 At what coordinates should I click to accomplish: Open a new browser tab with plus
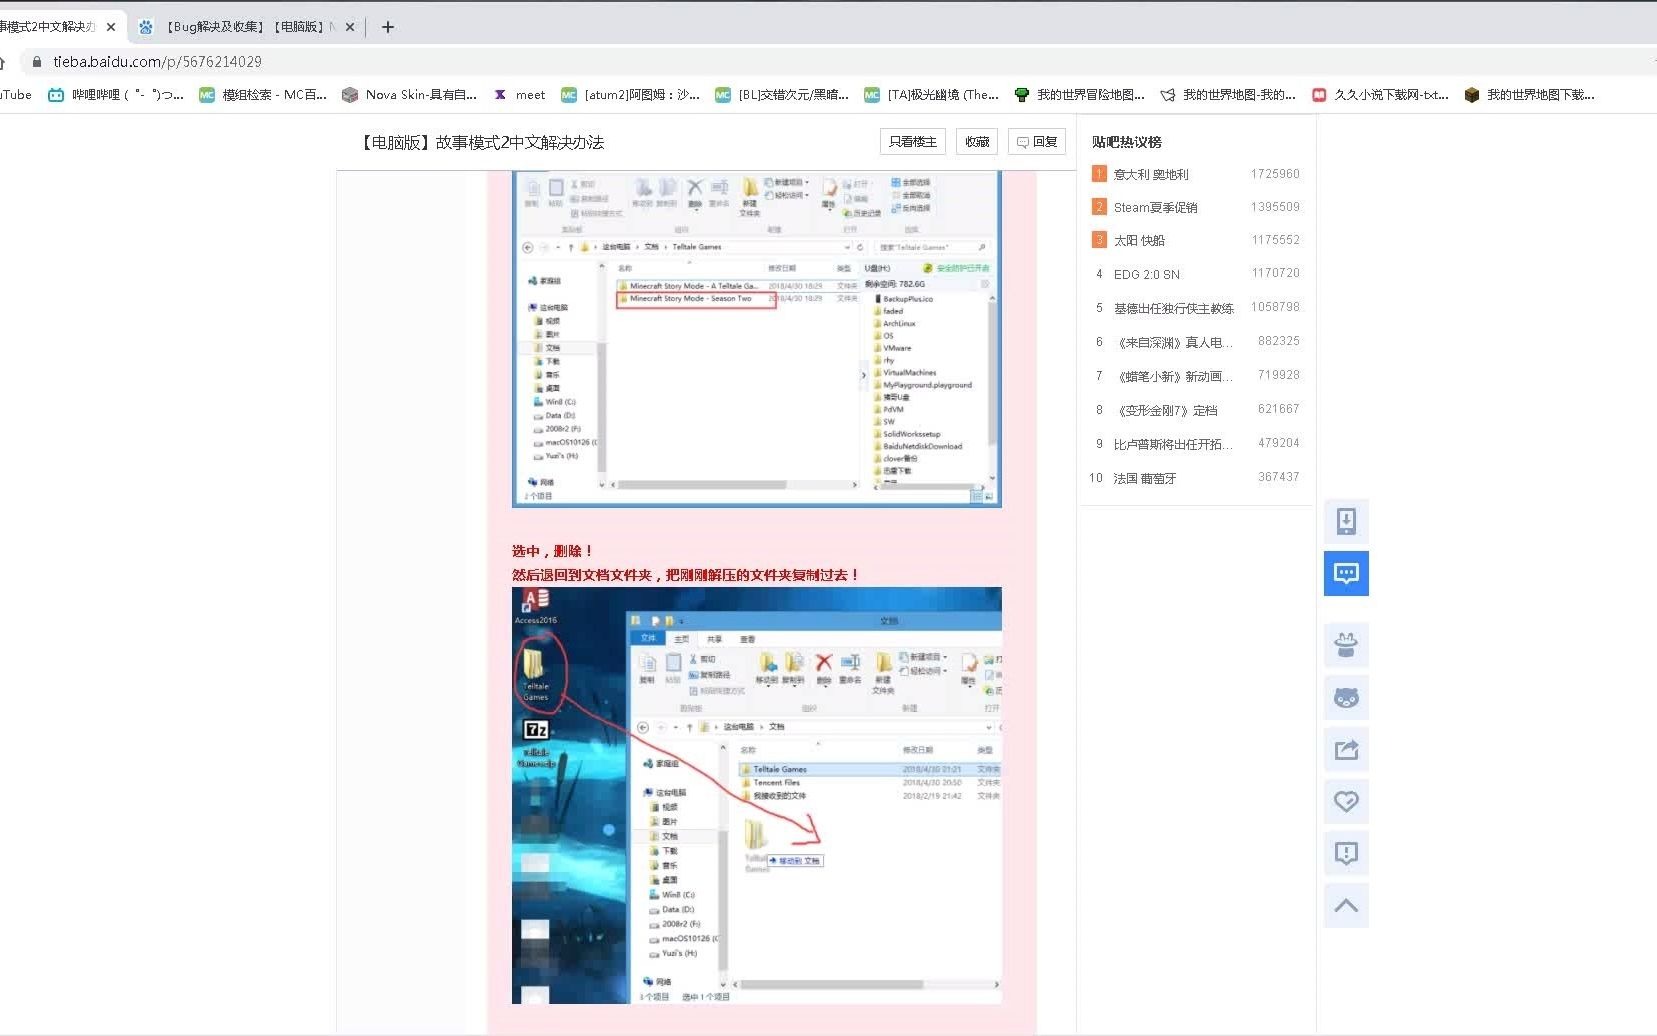point(388,27)
